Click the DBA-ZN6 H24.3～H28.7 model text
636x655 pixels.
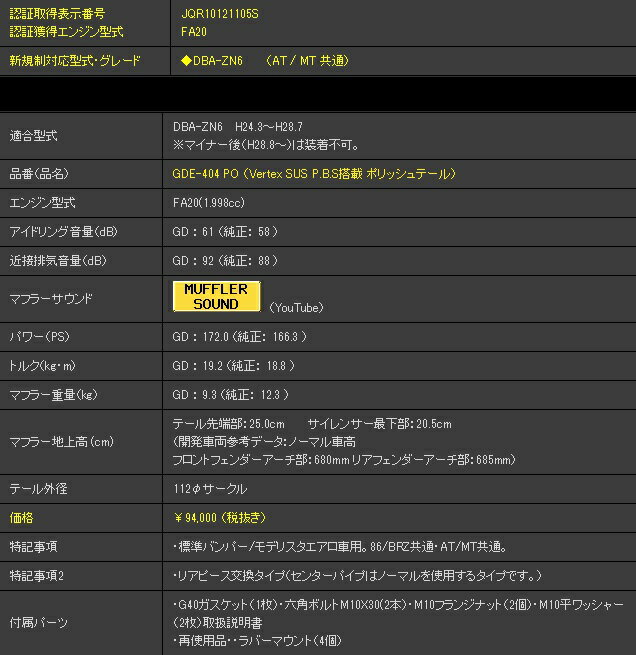(x=238, y=128)
